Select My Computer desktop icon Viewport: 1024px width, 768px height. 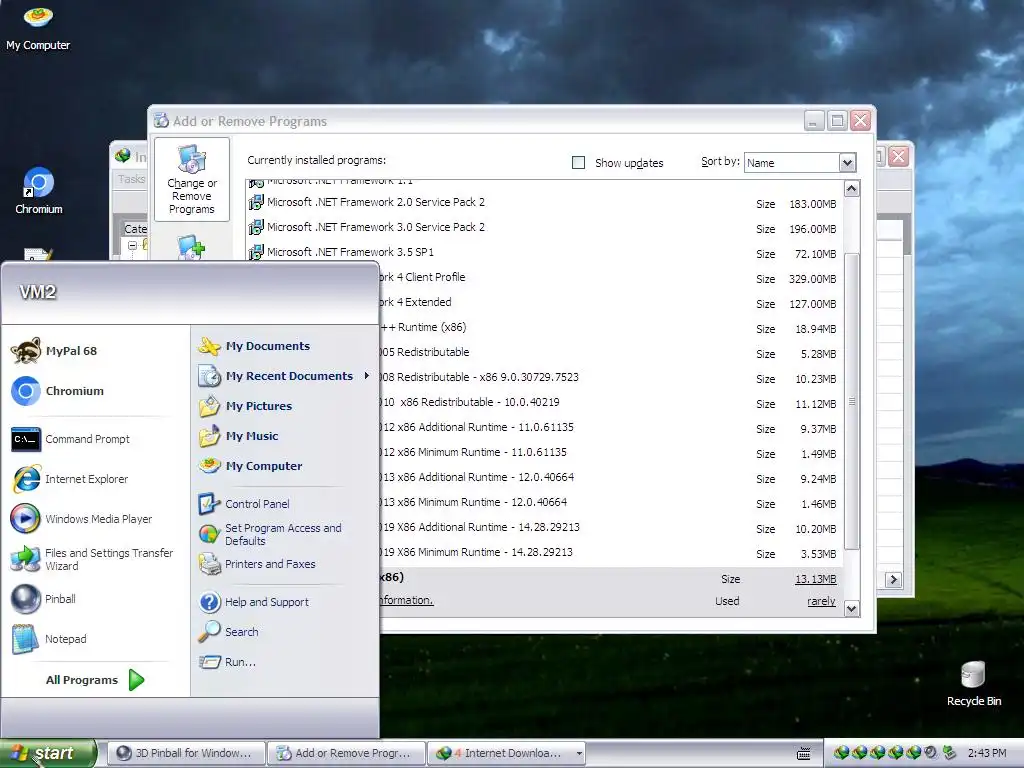pyautogui.click(x=38, y=27)
